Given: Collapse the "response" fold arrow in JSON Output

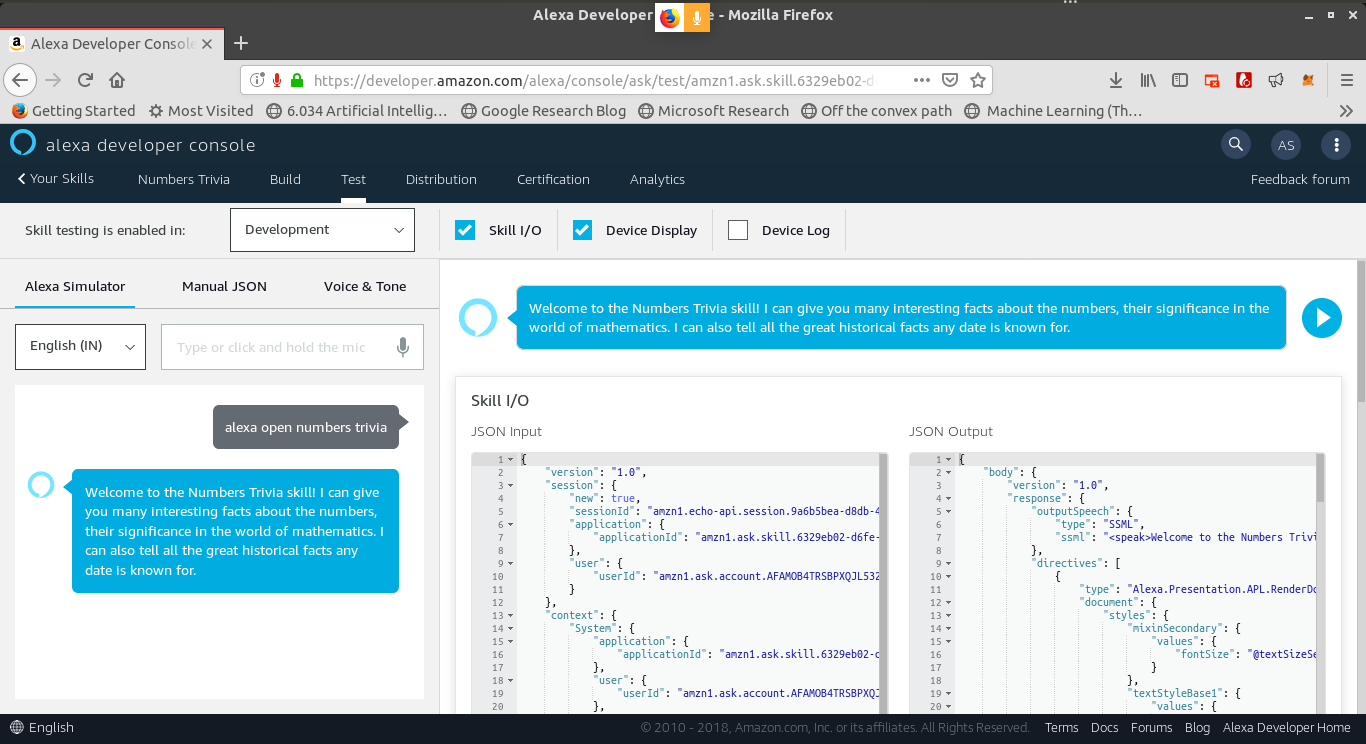Looking at the screenshot, I should [x=949, y=498].
